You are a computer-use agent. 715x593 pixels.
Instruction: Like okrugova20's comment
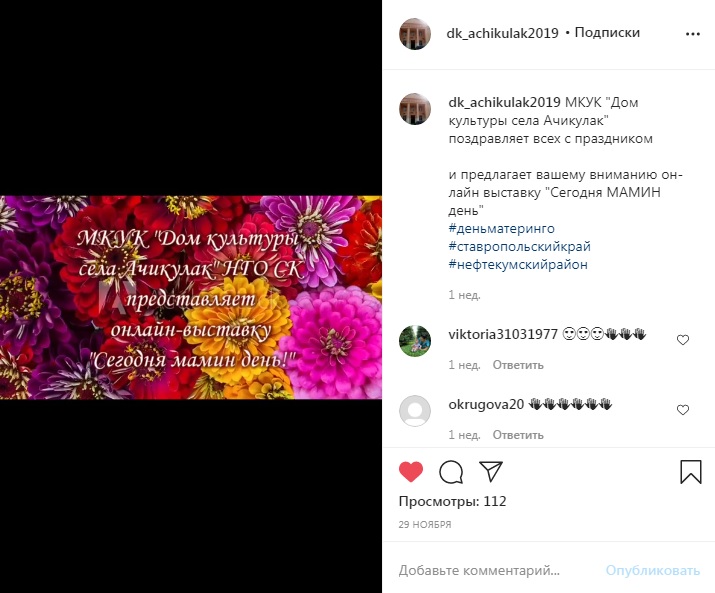click(683, 410)
